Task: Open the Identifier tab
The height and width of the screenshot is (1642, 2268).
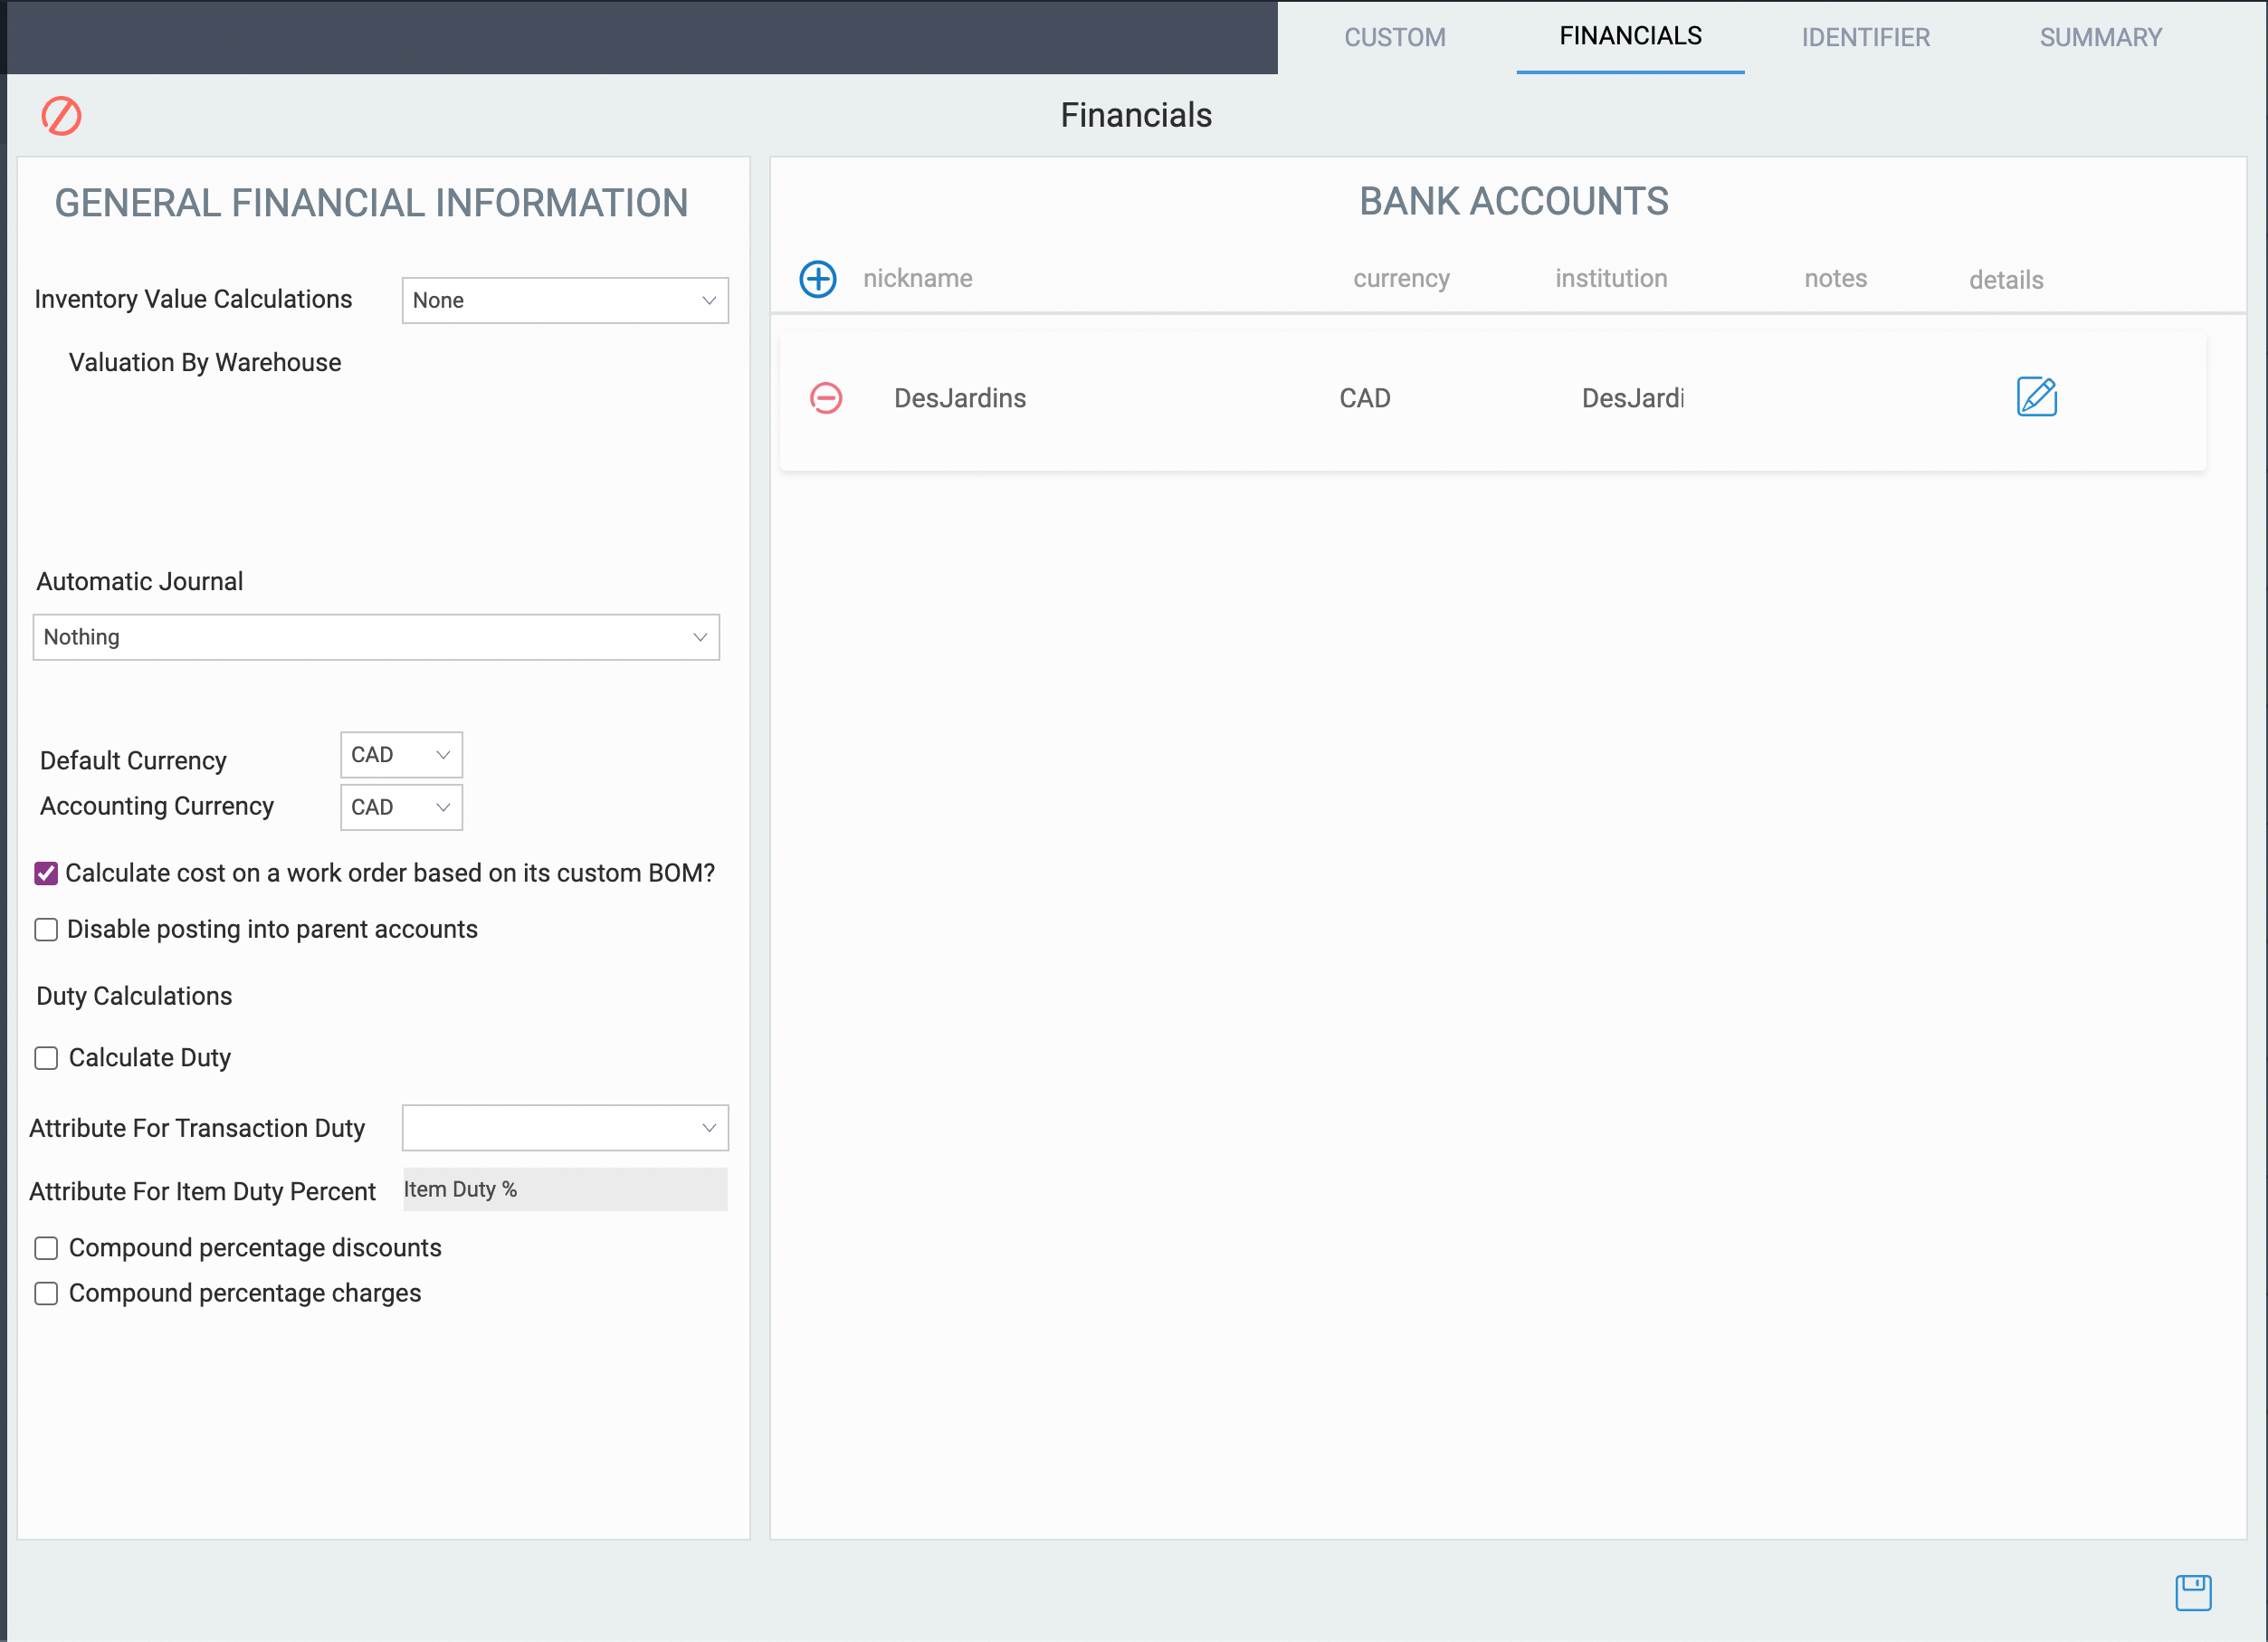Action: point(1865,38)
